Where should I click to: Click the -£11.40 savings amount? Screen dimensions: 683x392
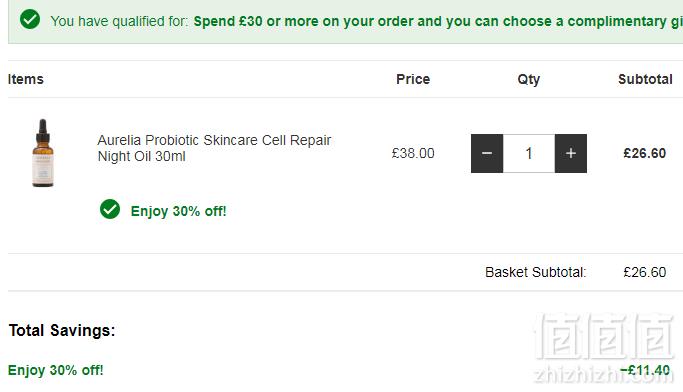click(645, 370)
